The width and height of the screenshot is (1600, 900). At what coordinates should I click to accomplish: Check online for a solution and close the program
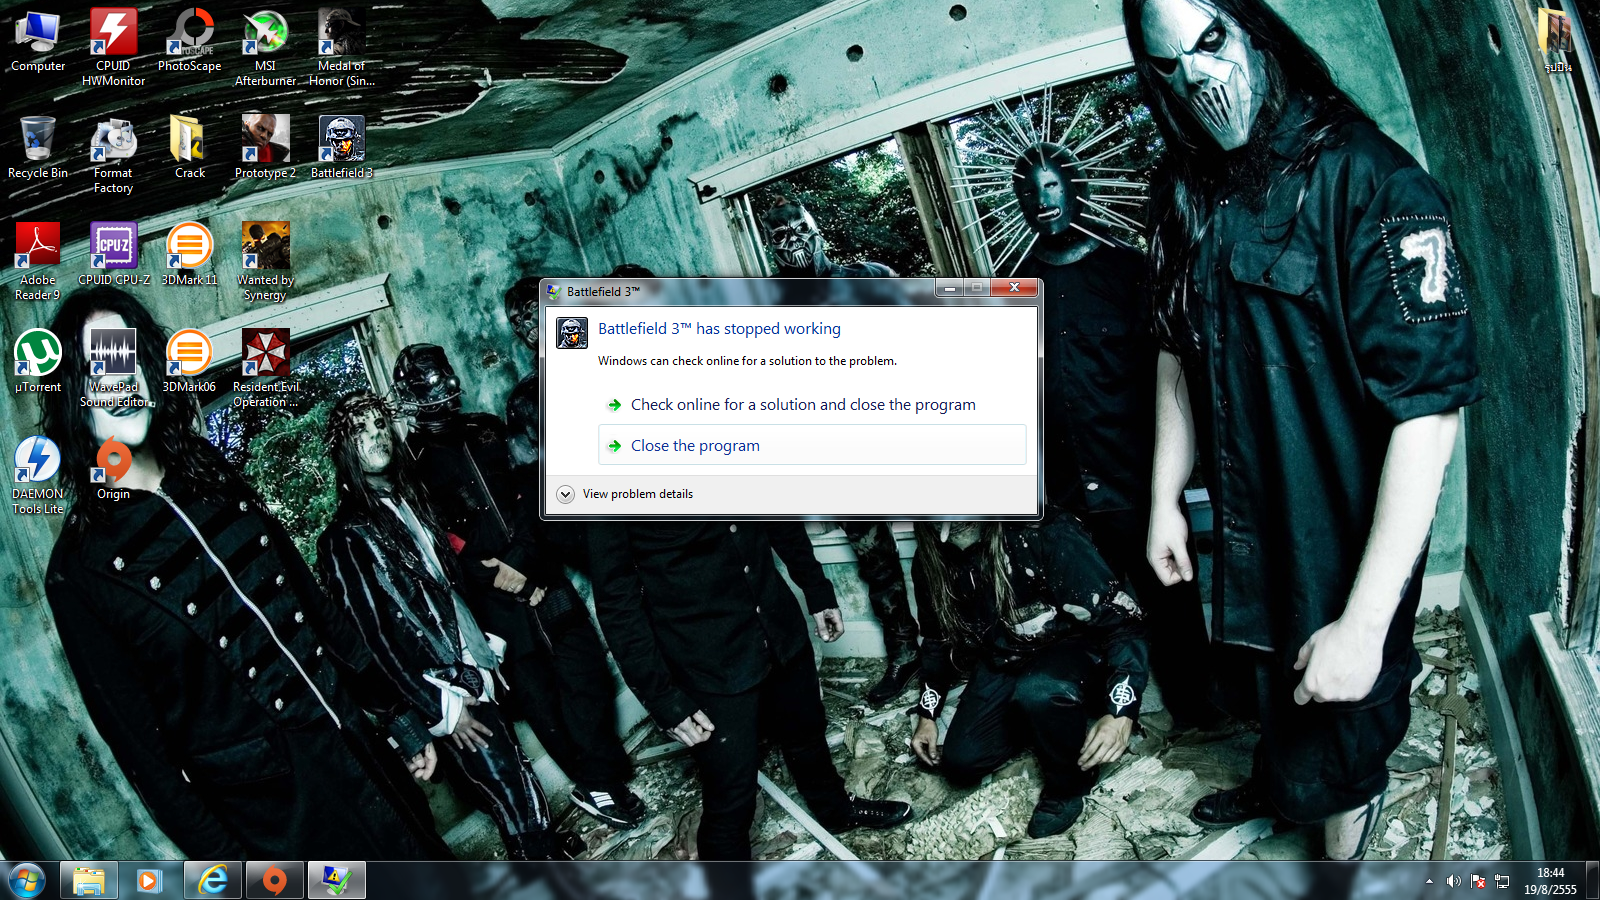[x=812, y=405]
